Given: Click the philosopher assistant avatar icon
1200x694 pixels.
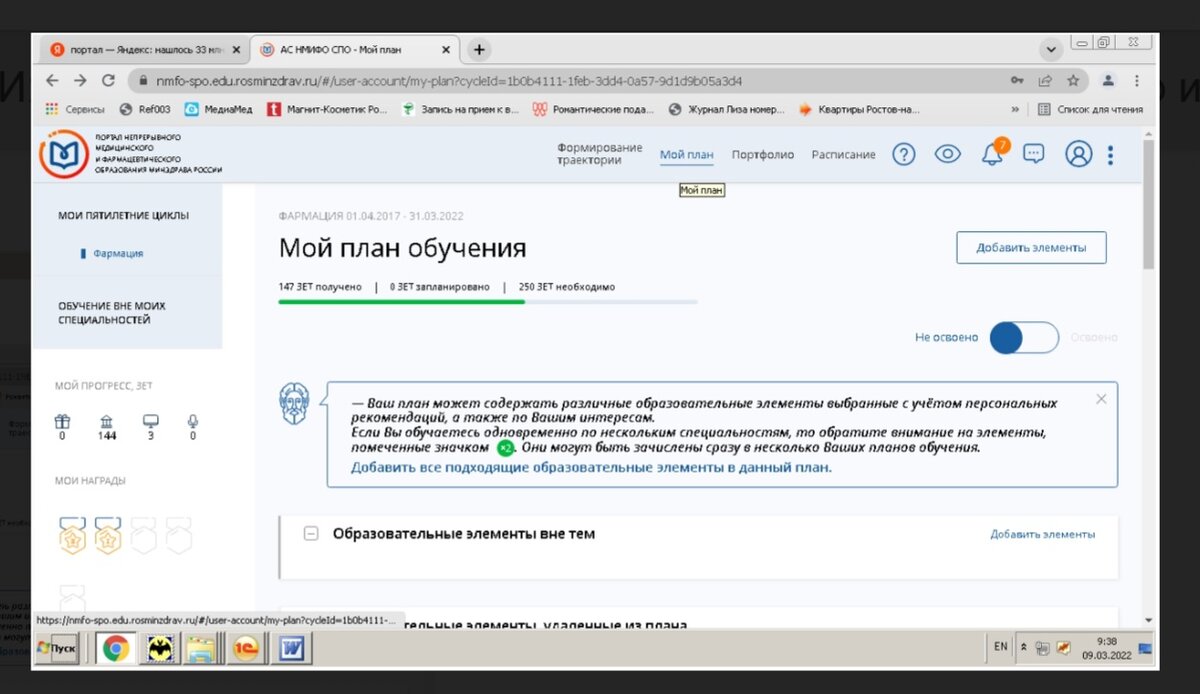Looking at the screenshot, I should 294,403.
